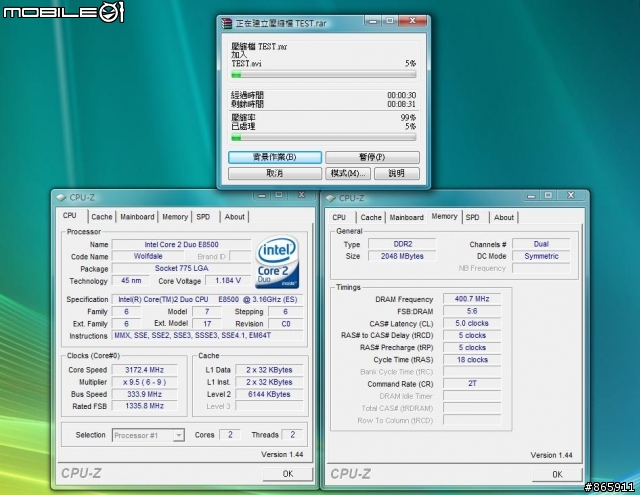Click the WinRAR icon in the TEST.rar title bar
640x495 pixels.
pyautogui.click(x=227, y=23)
